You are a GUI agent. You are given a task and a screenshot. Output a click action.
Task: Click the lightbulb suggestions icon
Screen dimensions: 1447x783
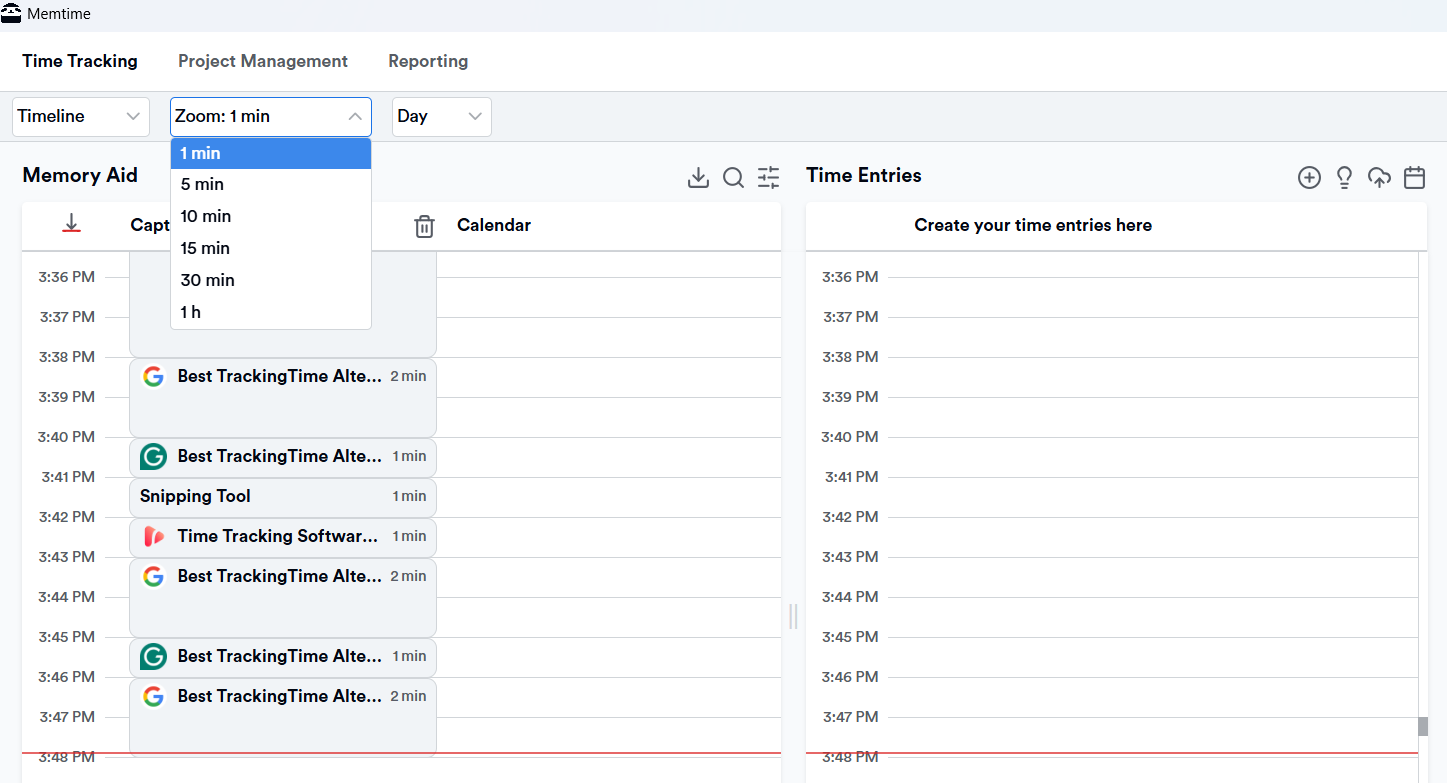1344,177
